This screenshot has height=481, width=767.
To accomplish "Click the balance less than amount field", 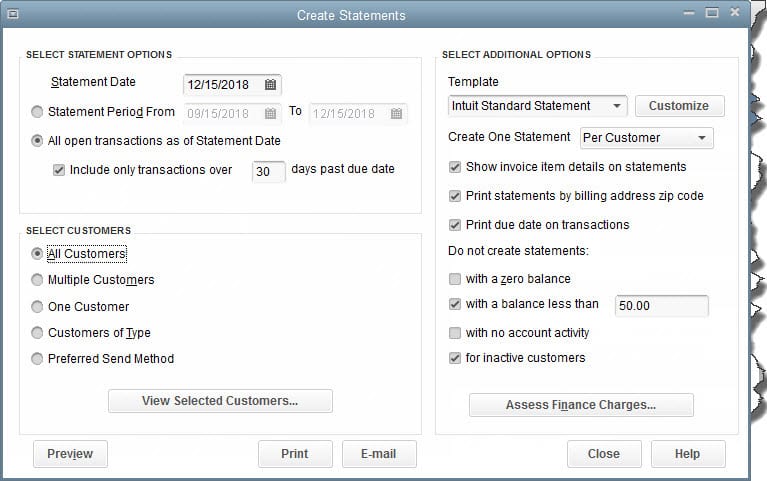I will click(x=661, y=305).
